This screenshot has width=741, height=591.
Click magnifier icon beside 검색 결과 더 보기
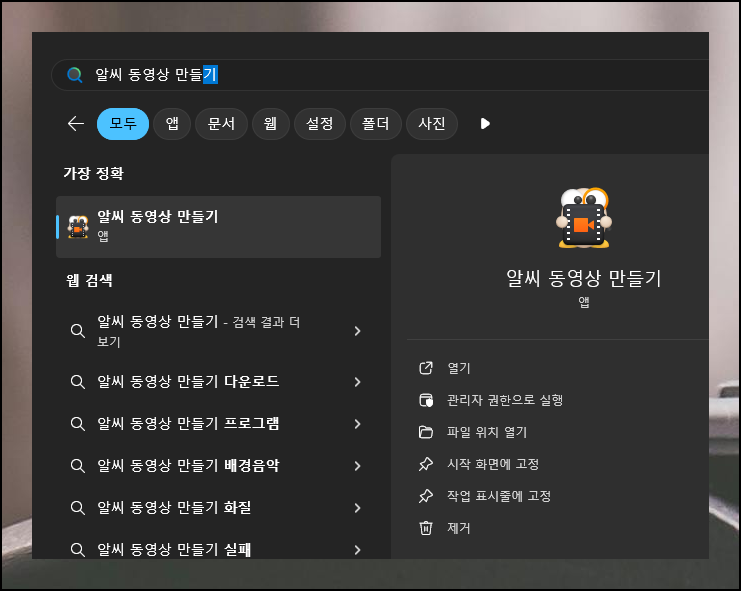(x=78, y=331)
